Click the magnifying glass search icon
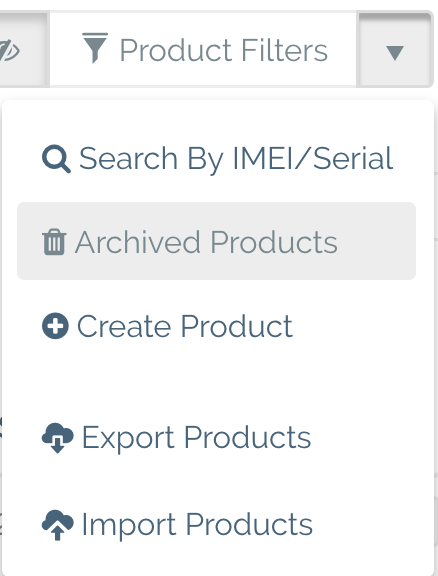The width and height of the screenshot is (438, 576). pyautogui.click(x=56, y=159)
